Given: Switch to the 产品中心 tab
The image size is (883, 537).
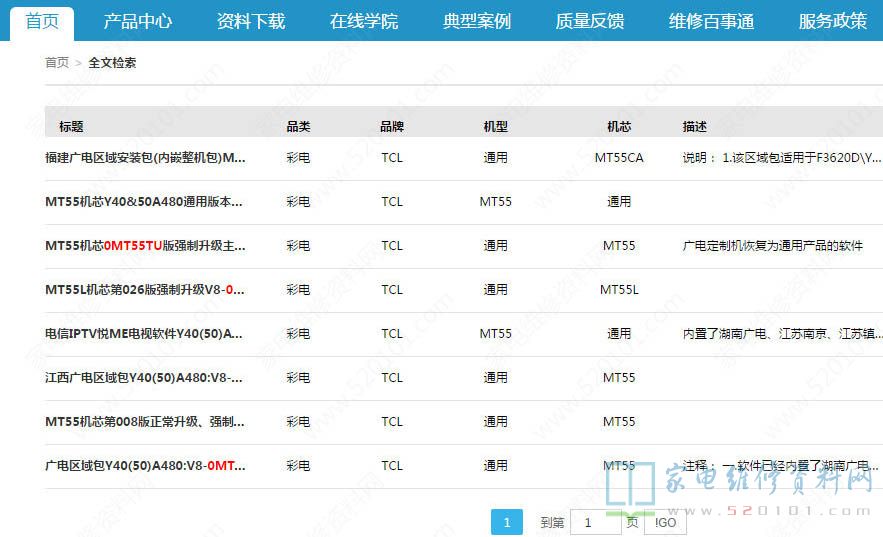Looking at the screenshot, I should point(138,21).
